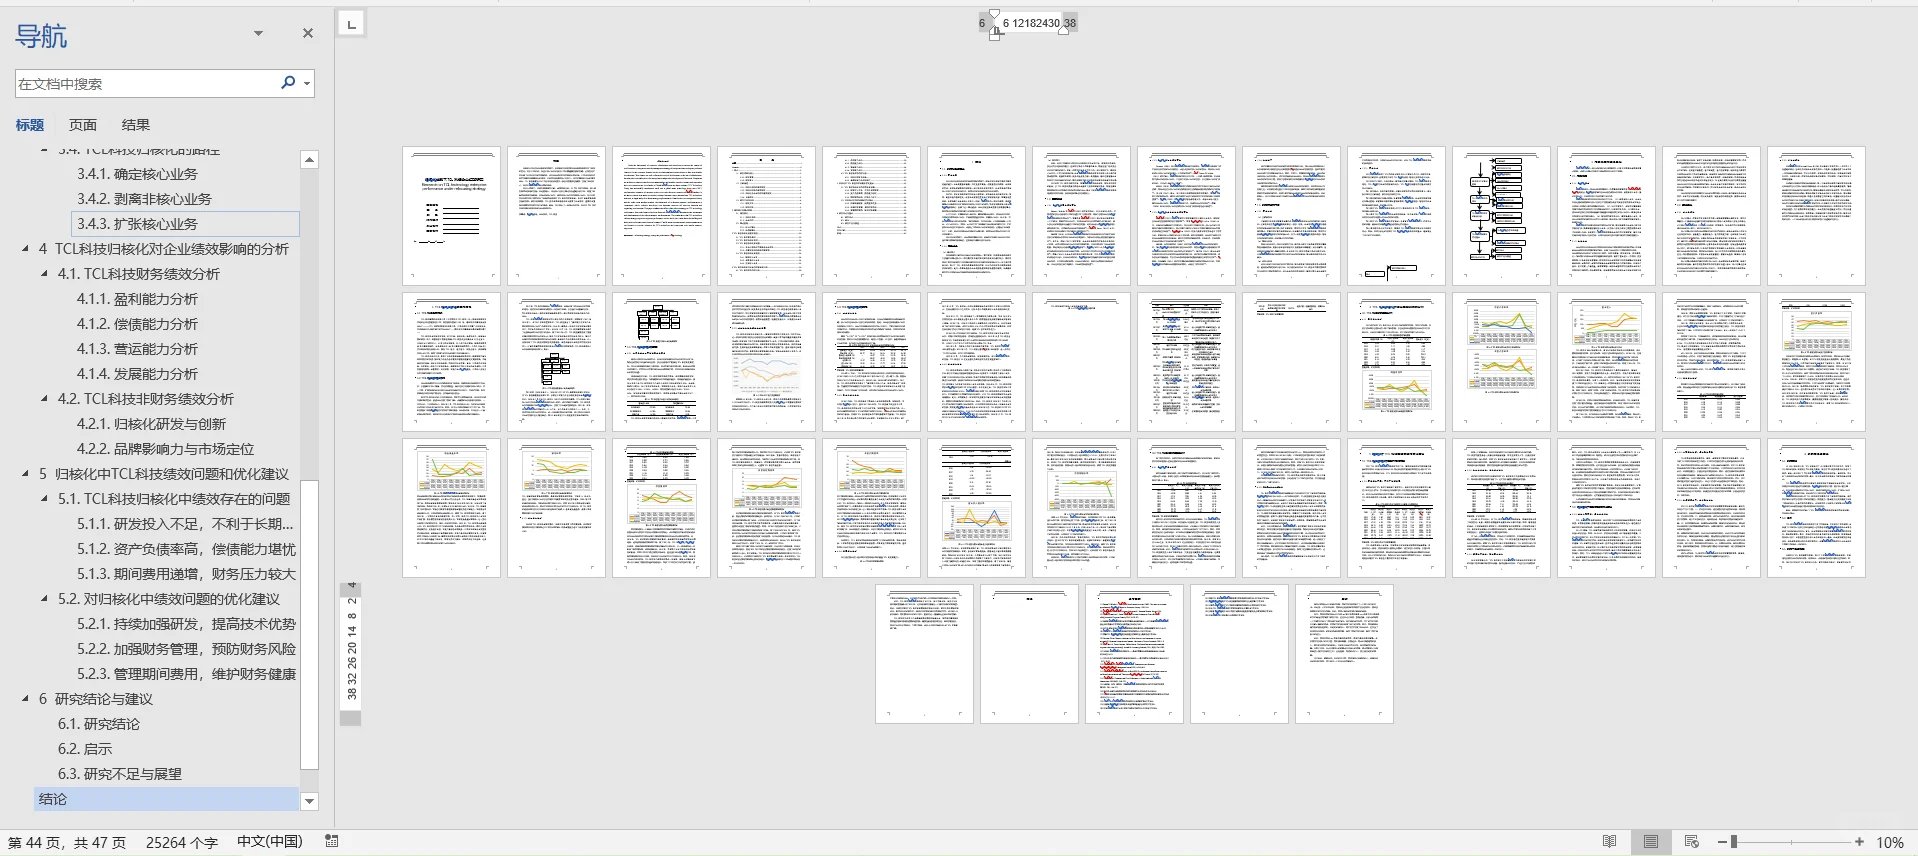Collapse heading 4 TCL科技归核化对企业绩效影响的分析
The image size is (1918, 856).
coord(26,249)
